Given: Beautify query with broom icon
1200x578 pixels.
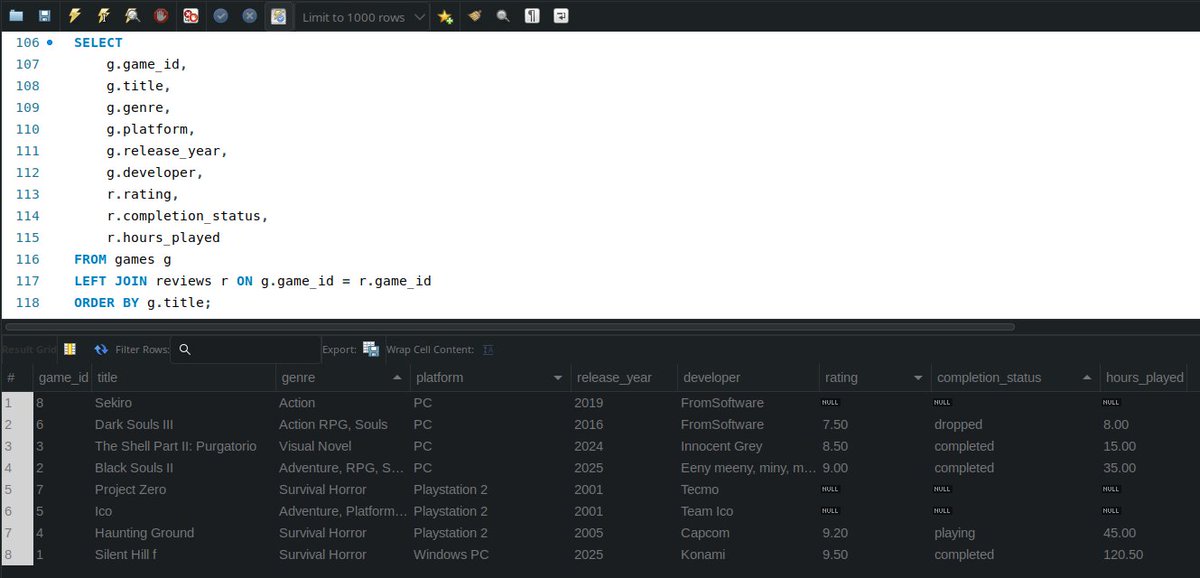Looking at the screenshot, I should [x=475, y=16].
